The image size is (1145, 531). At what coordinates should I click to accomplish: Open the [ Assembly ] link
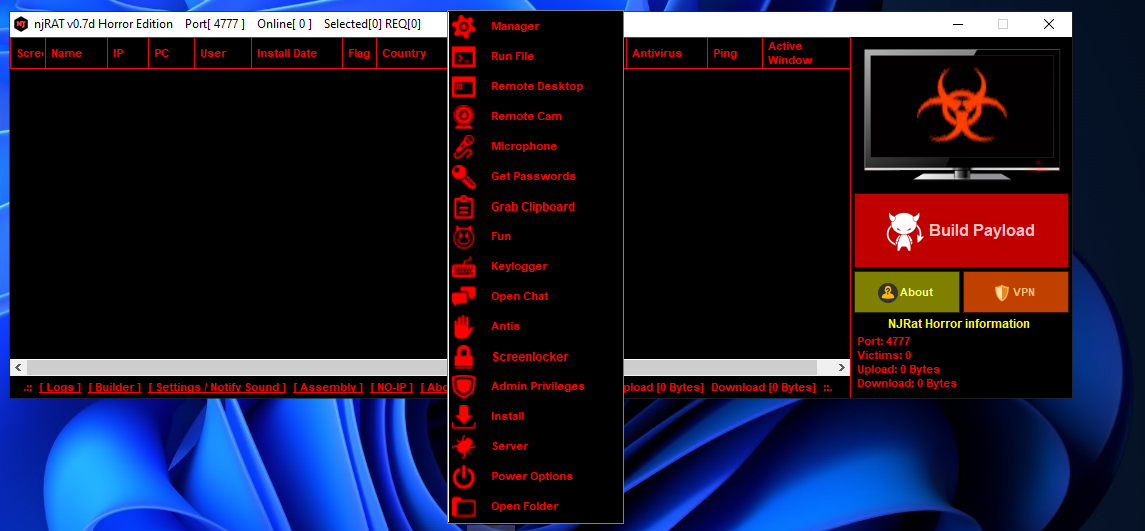pyautogui.click(x=328, y=387)
